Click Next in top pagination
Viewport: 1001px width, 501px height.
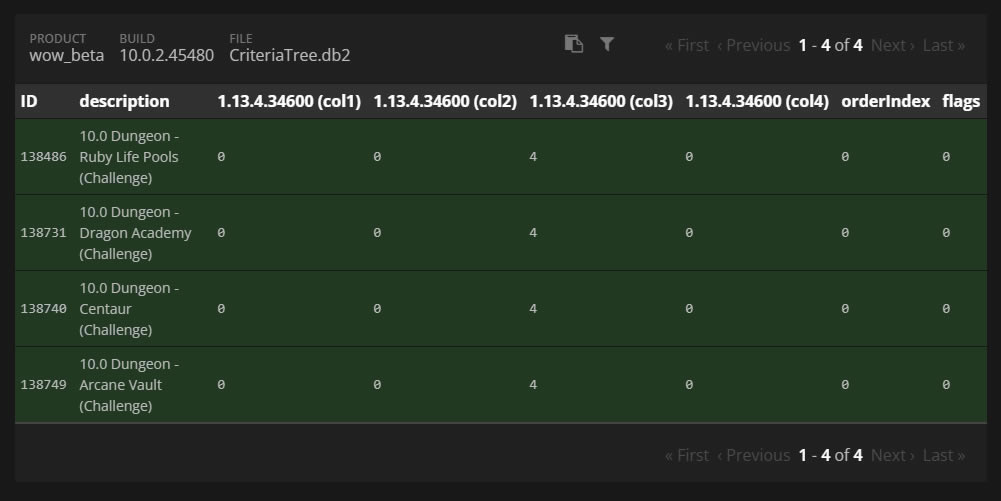pyautogui.click(x=892, y=45)
